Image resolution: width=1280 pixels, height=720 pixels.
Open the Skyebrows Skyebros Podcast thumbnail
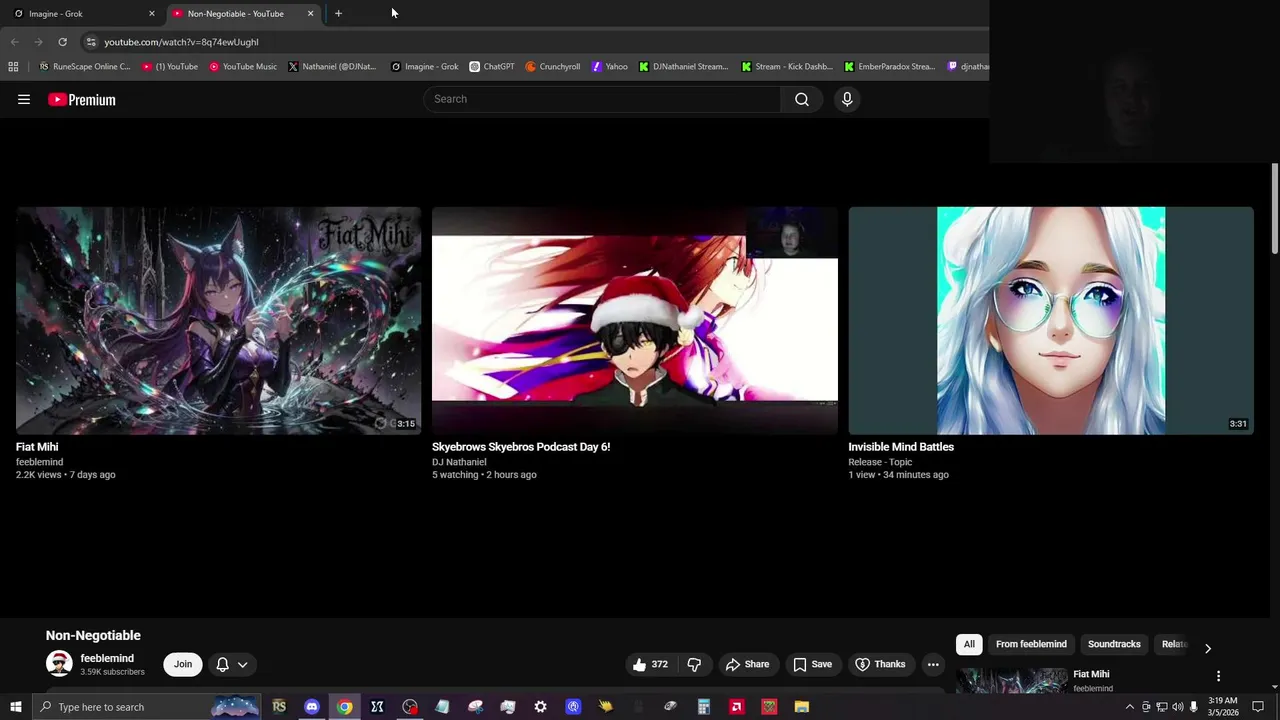635,320
